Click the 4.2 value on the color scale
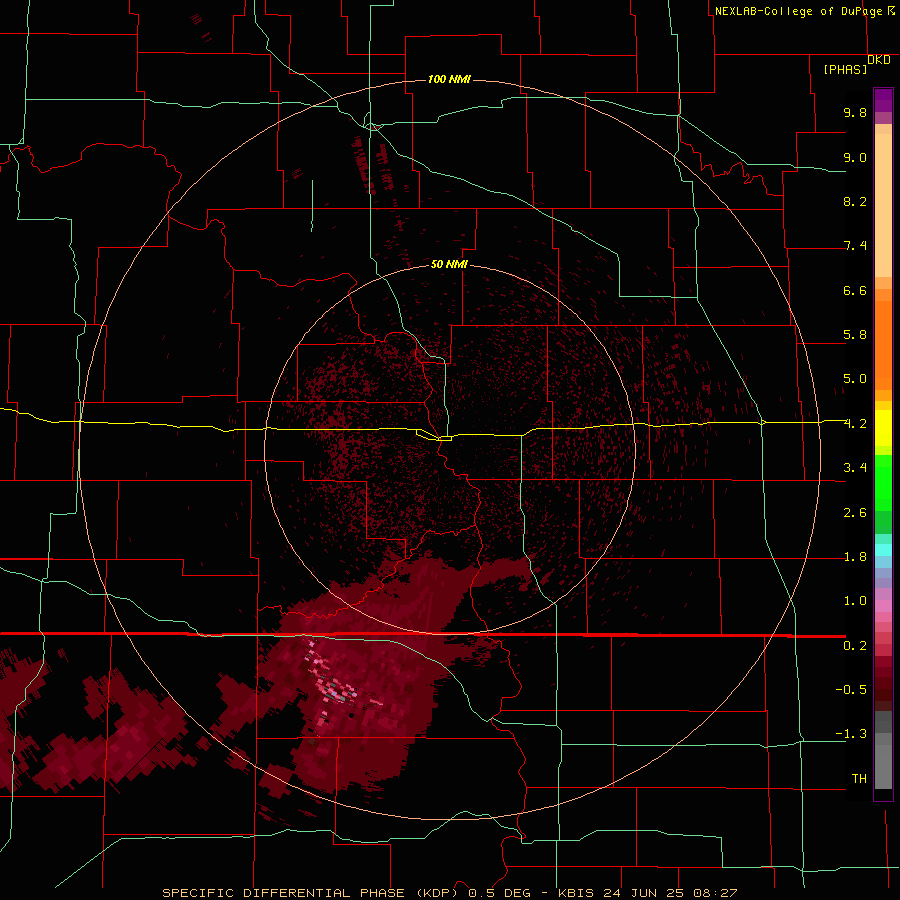The height and width of the screenshot is (900, 900). 855,424
